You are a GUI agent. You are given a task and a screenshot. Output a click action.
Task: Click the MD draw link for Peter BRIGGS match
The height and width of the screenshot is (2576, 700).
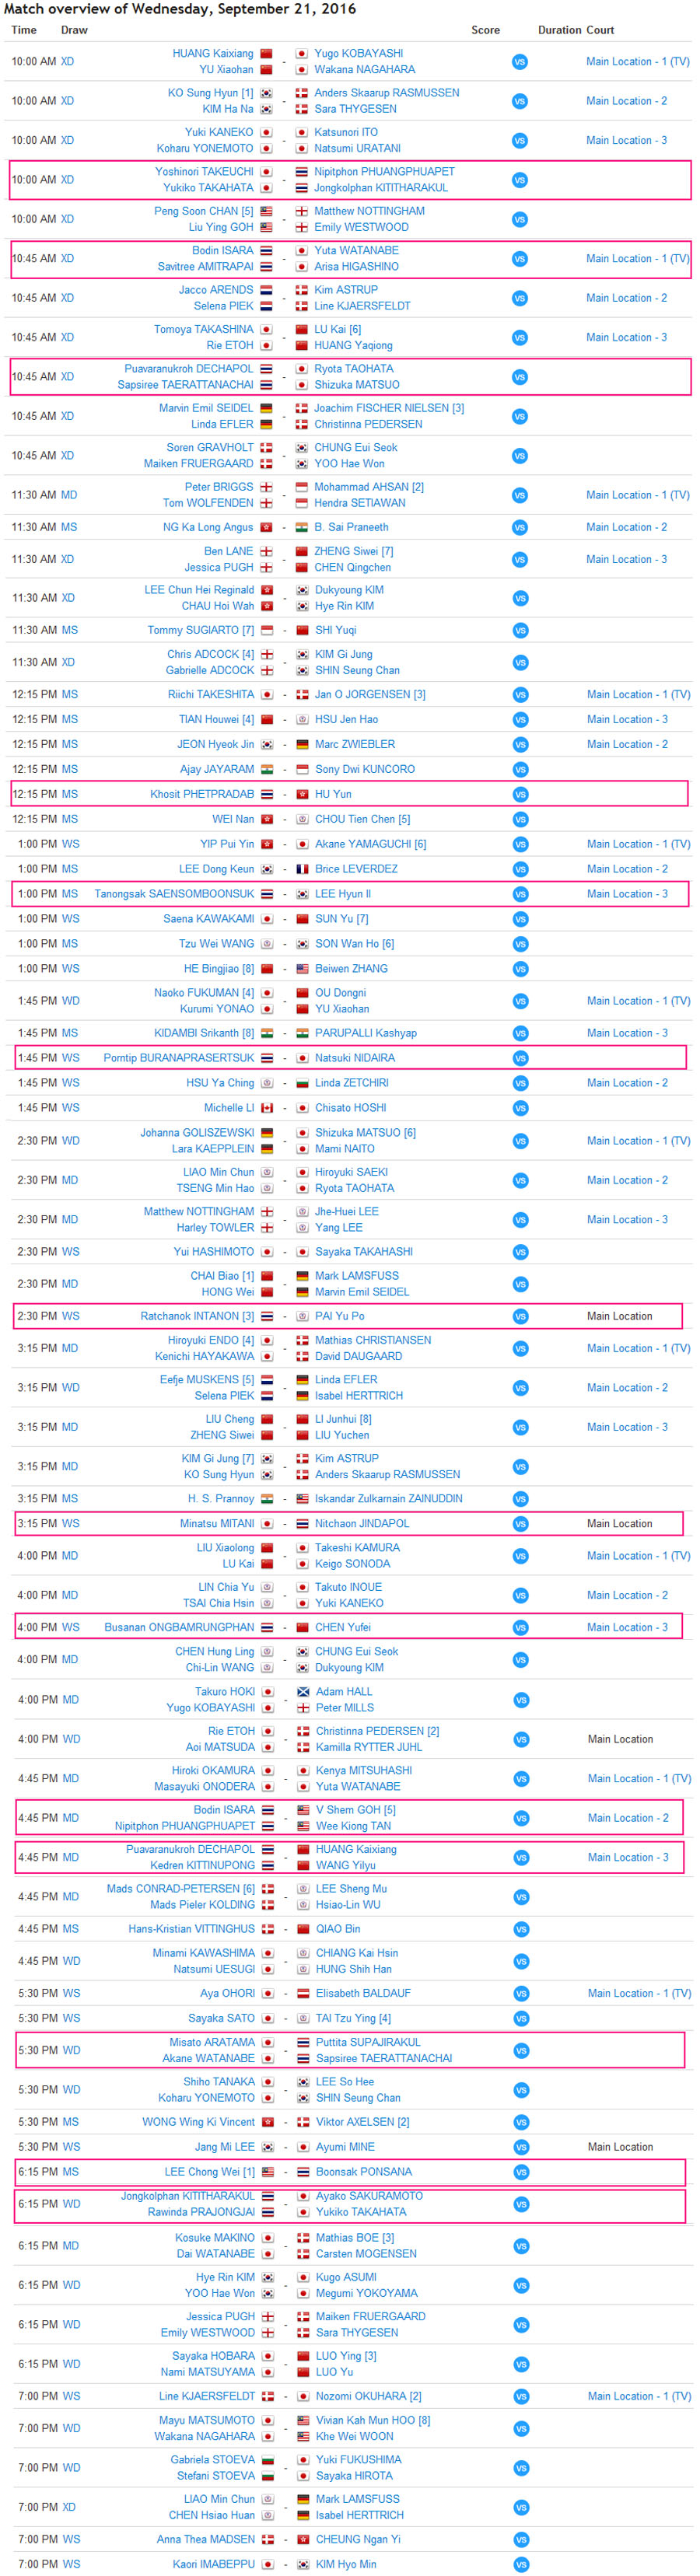[x=69, y=495]
